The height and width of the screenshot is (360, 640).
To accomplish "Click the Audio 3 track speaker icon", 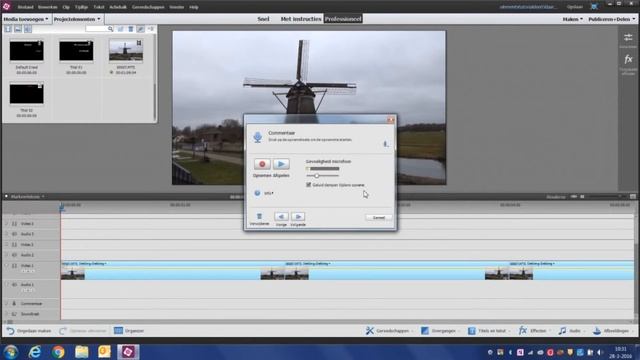I will [14, 234].
